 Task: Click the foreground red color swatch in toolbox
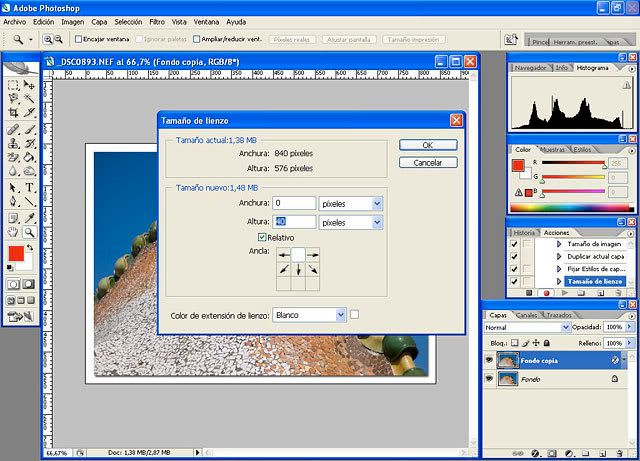(x=16, y=254)
